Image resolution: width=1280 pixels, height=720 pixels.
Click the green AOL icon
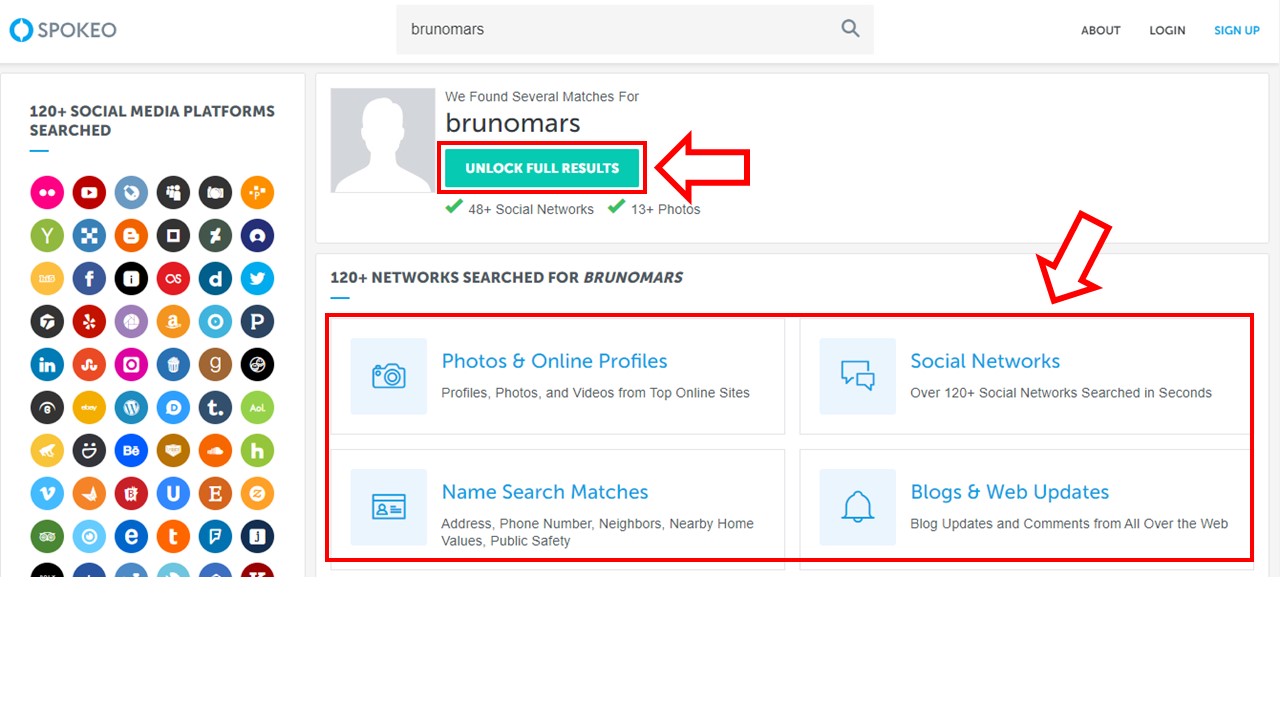(x=257, y=408)
